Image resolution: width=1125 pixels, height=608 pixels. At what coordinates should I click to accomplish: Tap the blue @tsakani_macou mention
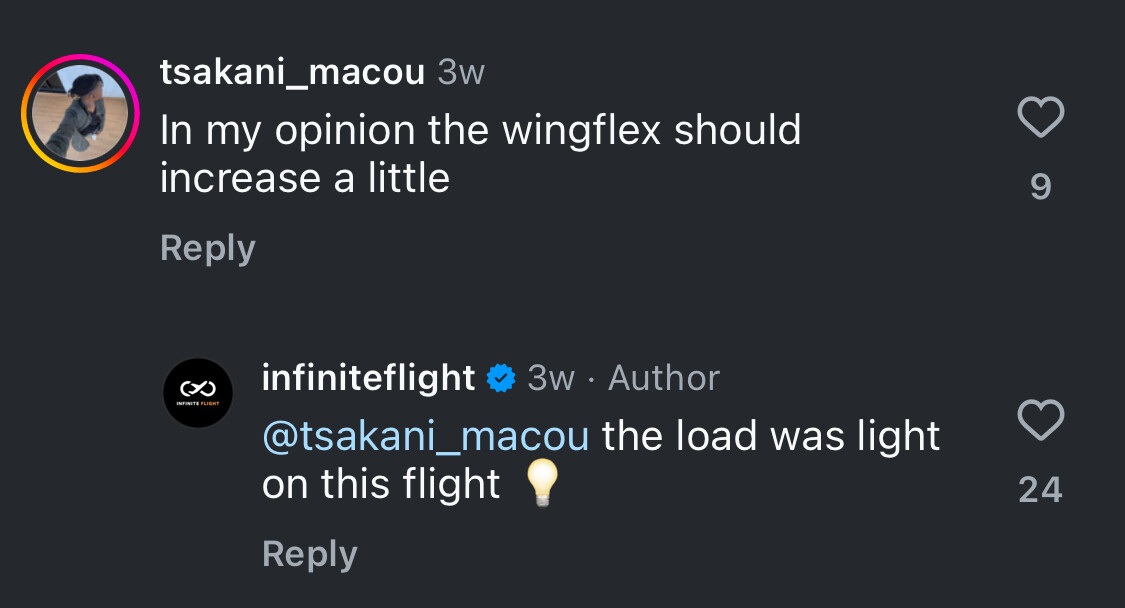tap(425, 436)
